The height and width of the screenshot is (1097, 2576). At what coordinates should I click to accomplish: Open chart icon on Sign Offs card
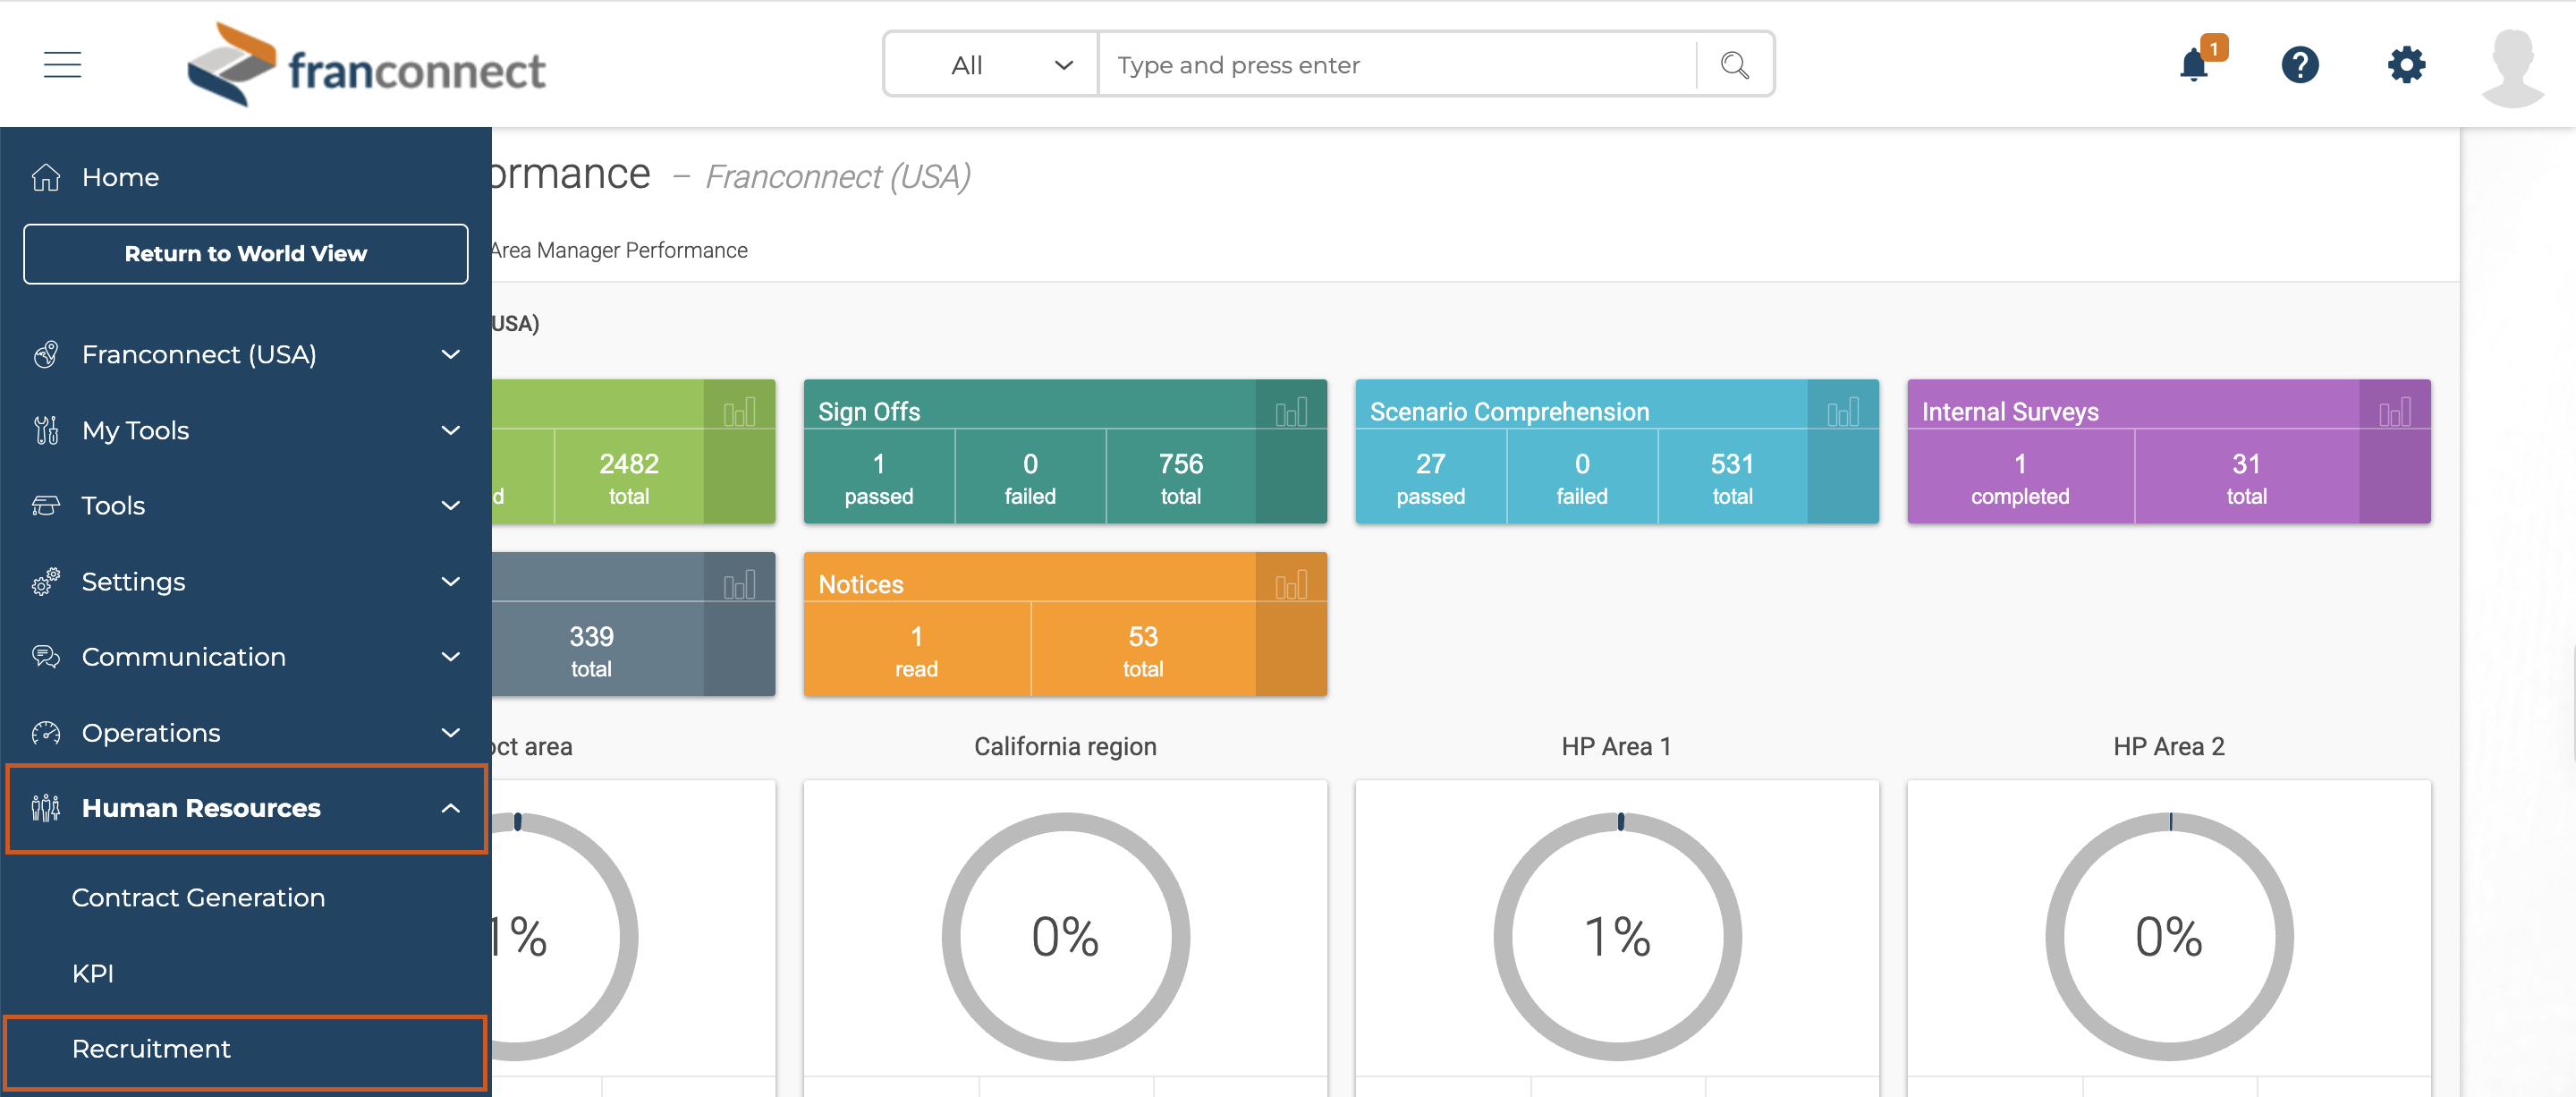point(1291,412)
